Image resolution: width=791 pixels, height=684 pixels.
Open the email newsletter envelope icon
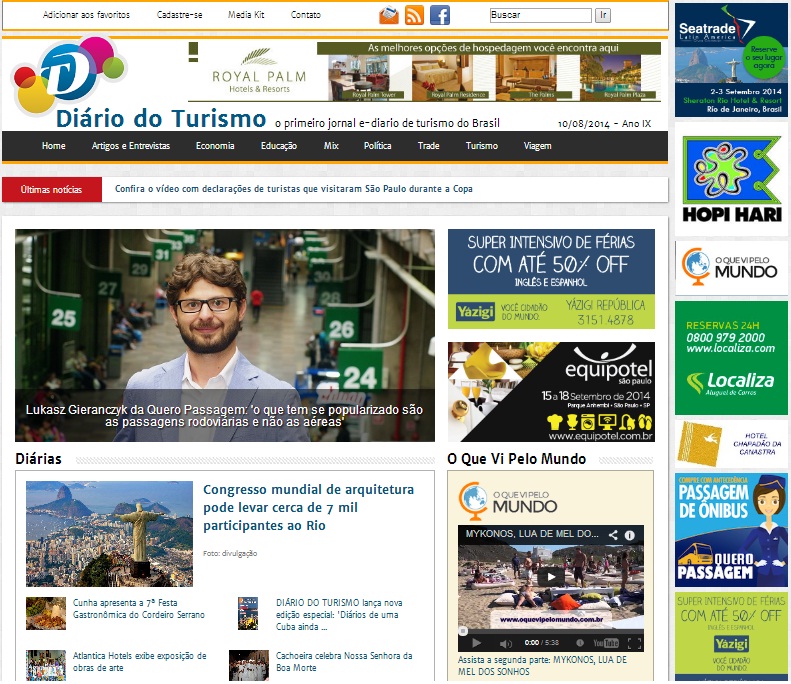tap(389, 15)
